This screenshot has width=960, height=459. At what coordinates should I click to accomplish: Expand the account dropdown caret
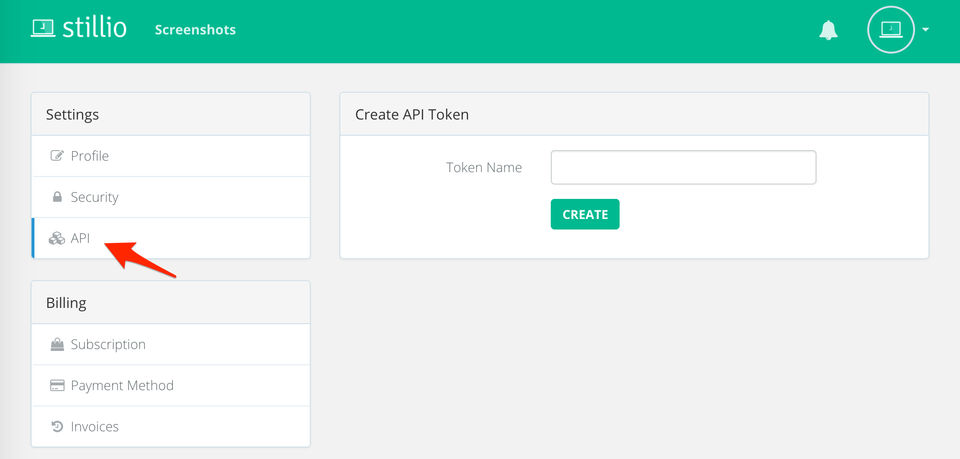[926, 30]
